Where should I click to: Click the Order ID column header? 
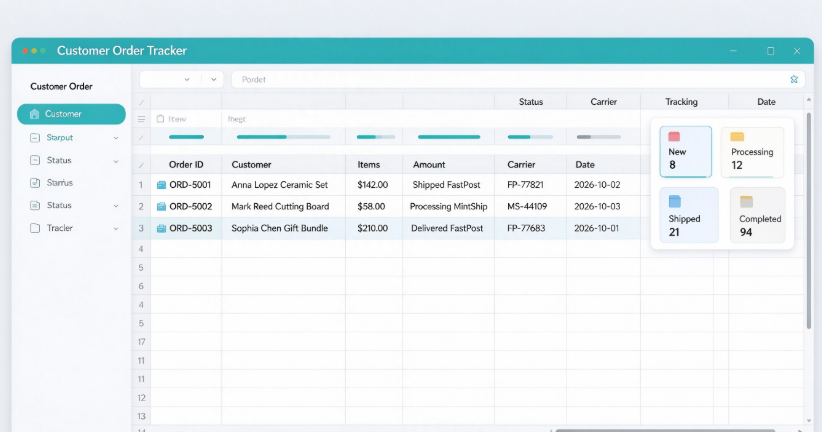point(186,165)
